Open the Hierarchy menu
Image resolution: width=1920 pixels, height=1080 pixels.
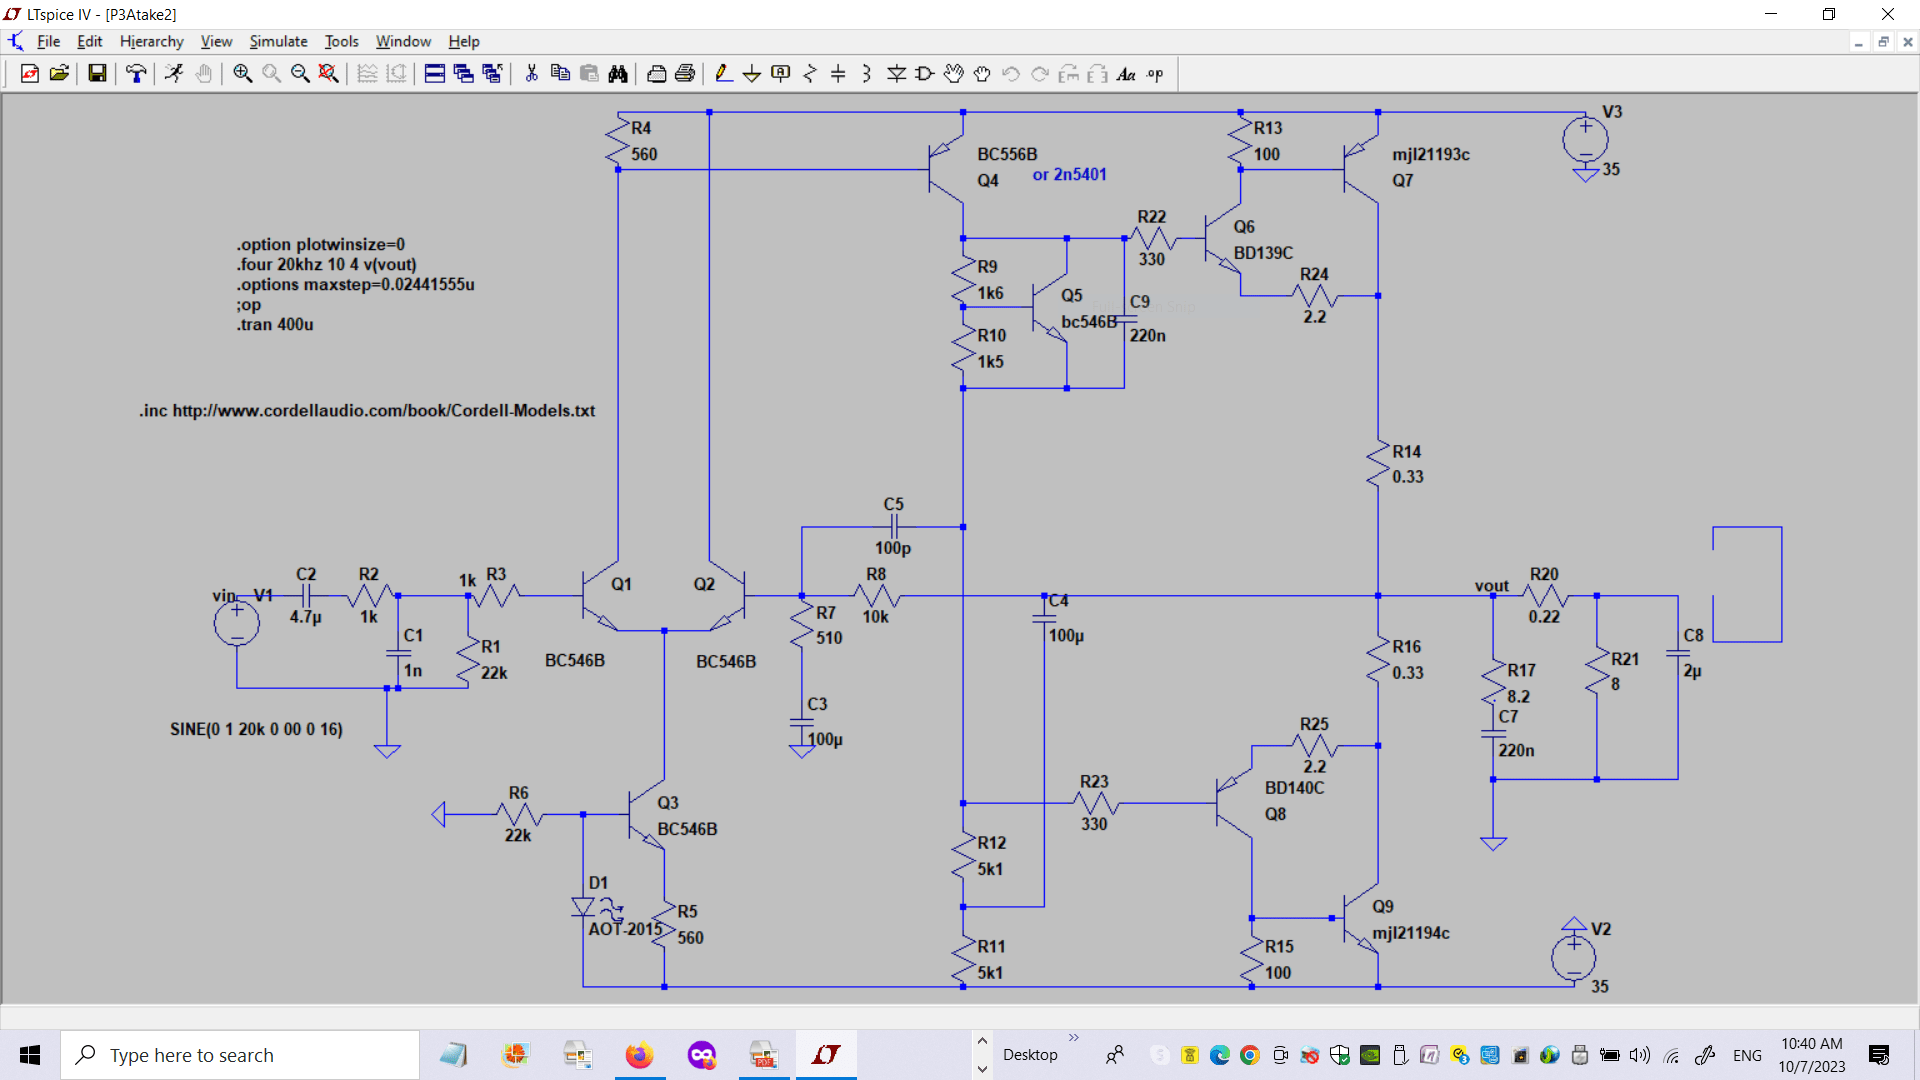click(x=151, y=41)
